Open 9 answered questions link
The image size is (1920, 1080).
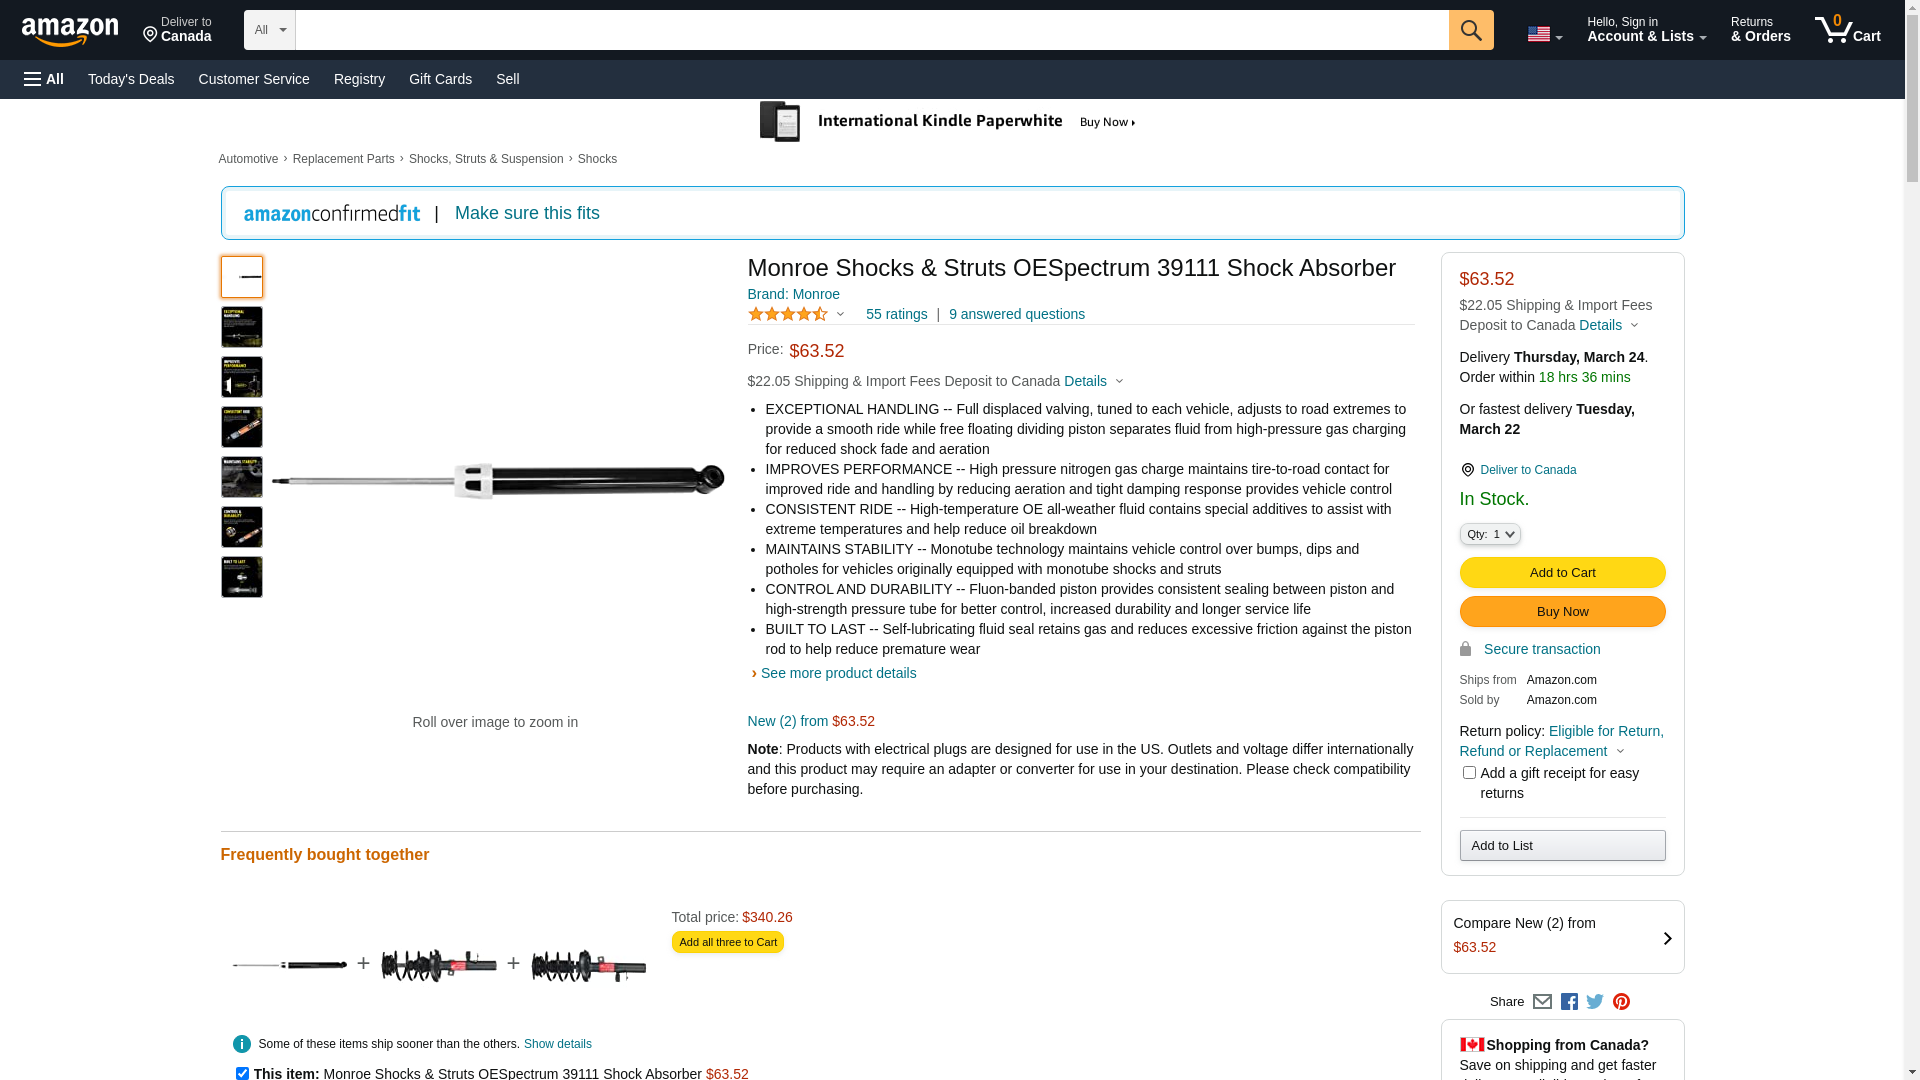pyautogui.click(x=1016, y=314)
